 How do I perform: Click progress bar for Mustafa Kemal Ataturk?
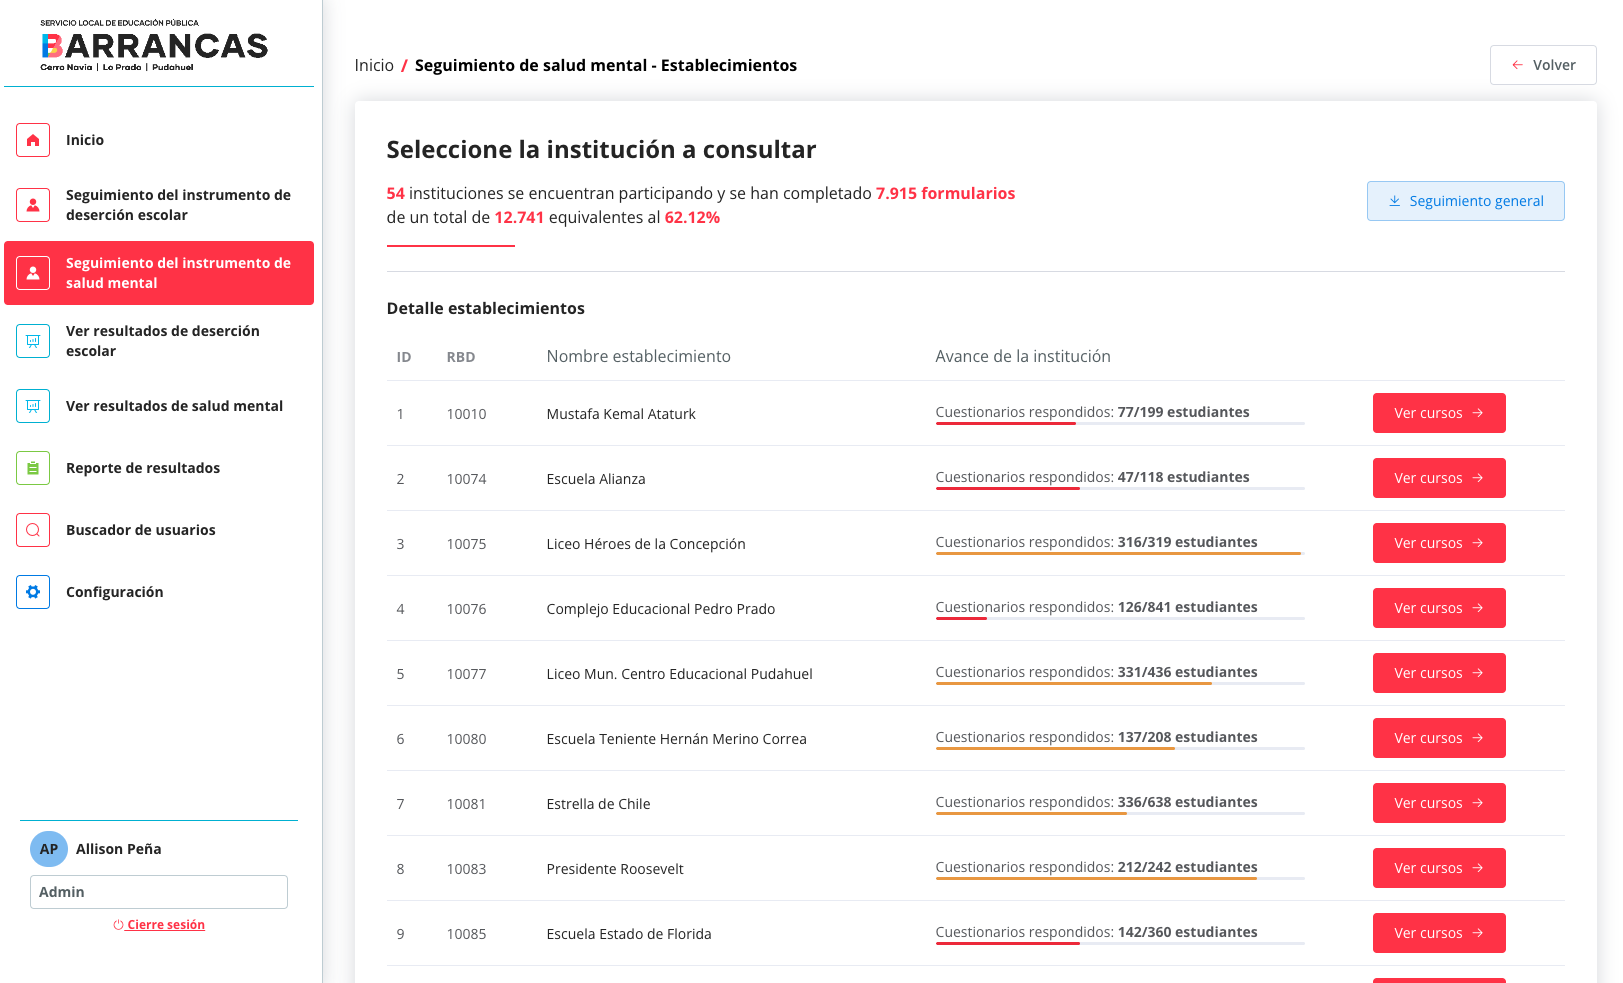tap(1120, 424)
